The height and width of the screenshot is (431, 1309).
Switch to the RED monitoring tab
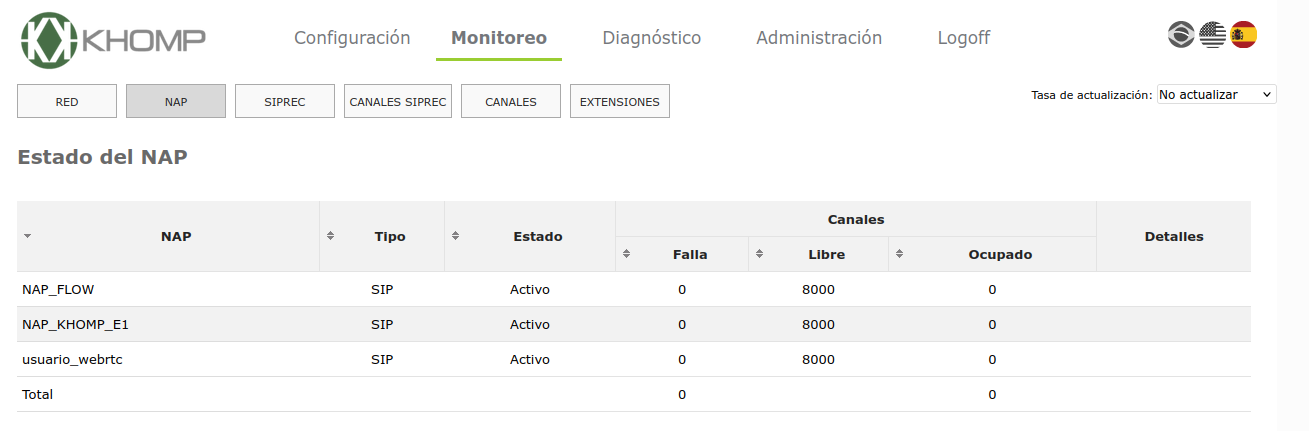point(67,101)
